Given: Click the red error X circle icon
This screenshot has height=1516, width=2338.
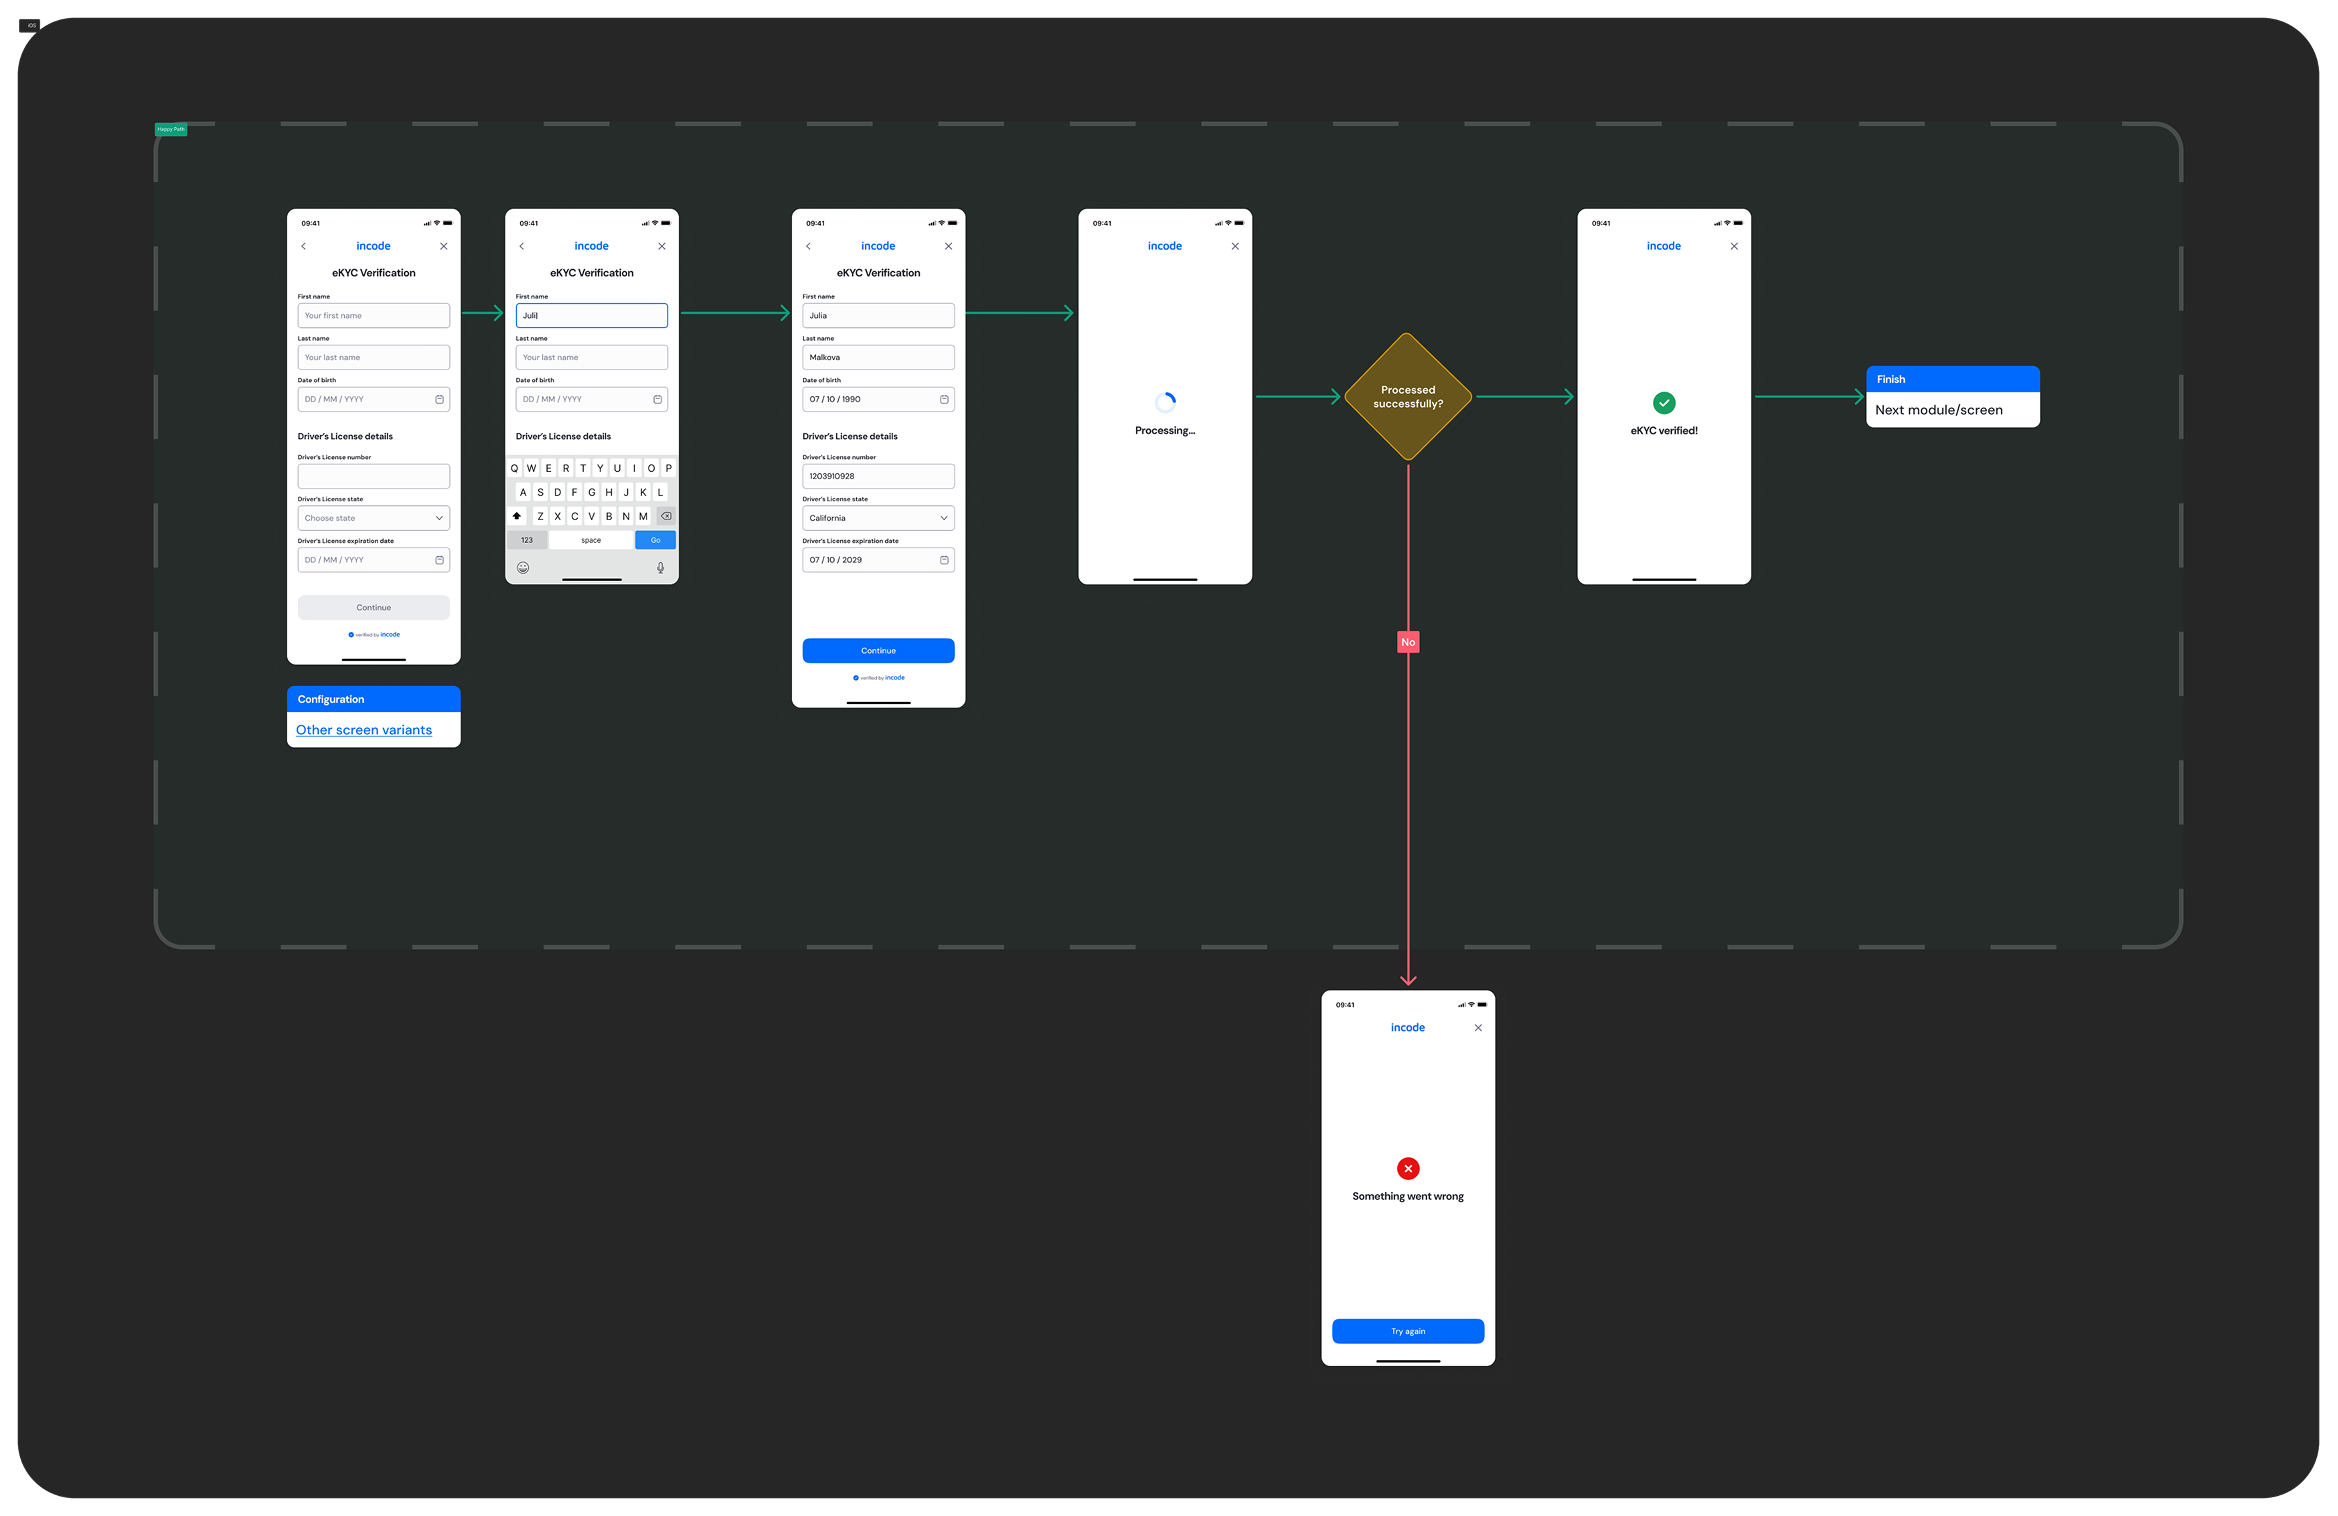Looking at the screenshot, I should 1408,1168.
